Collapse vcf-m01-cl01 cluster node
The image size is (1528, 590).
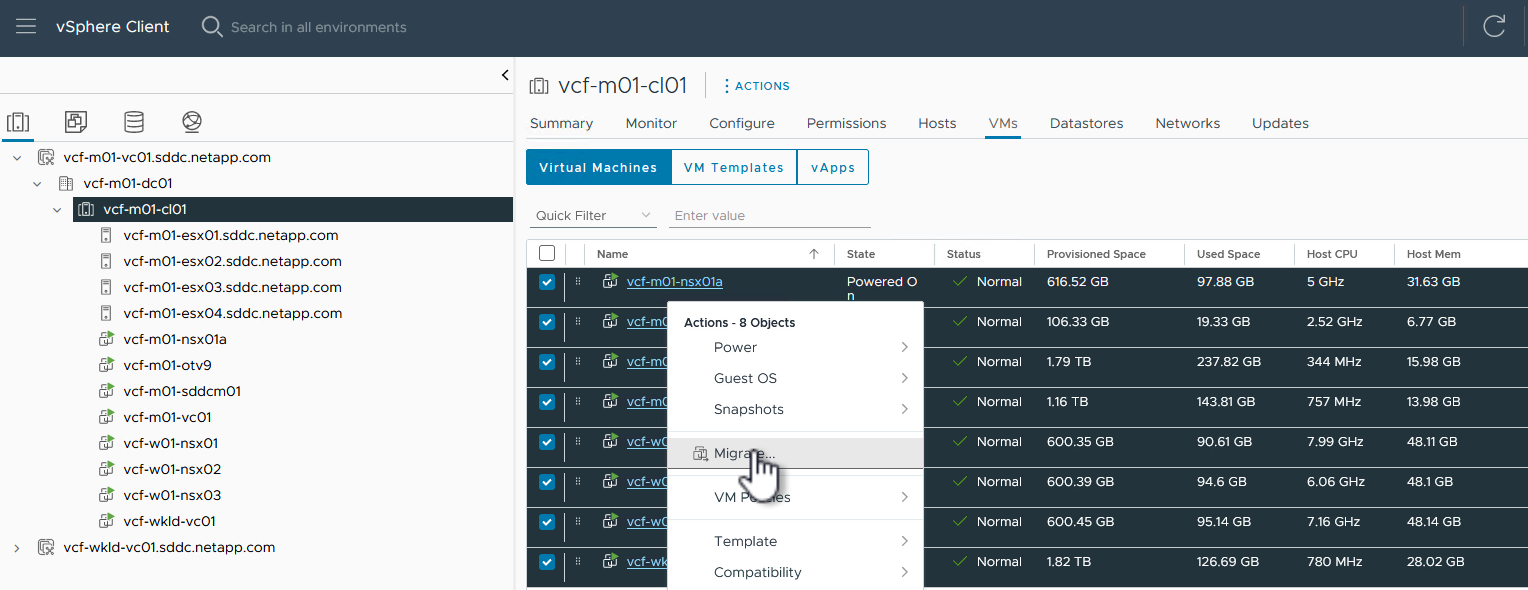(57, 210)
